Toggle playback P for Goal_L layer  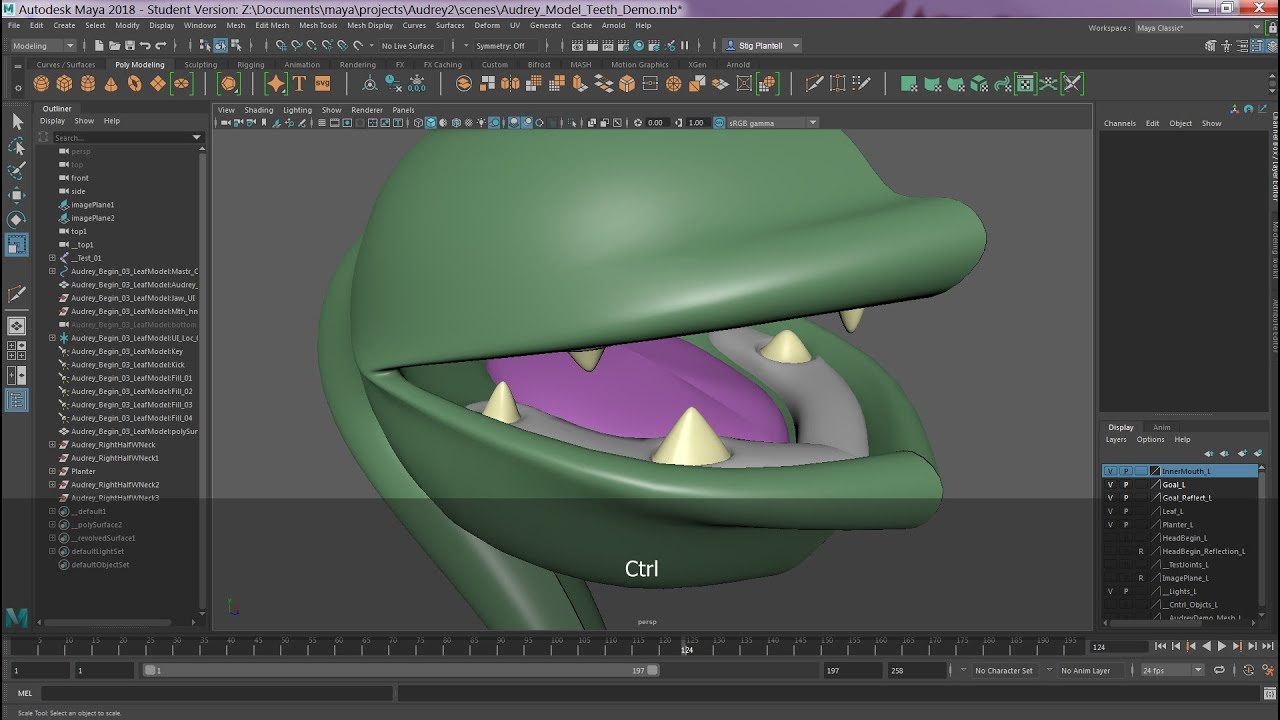pos(1126,484)
